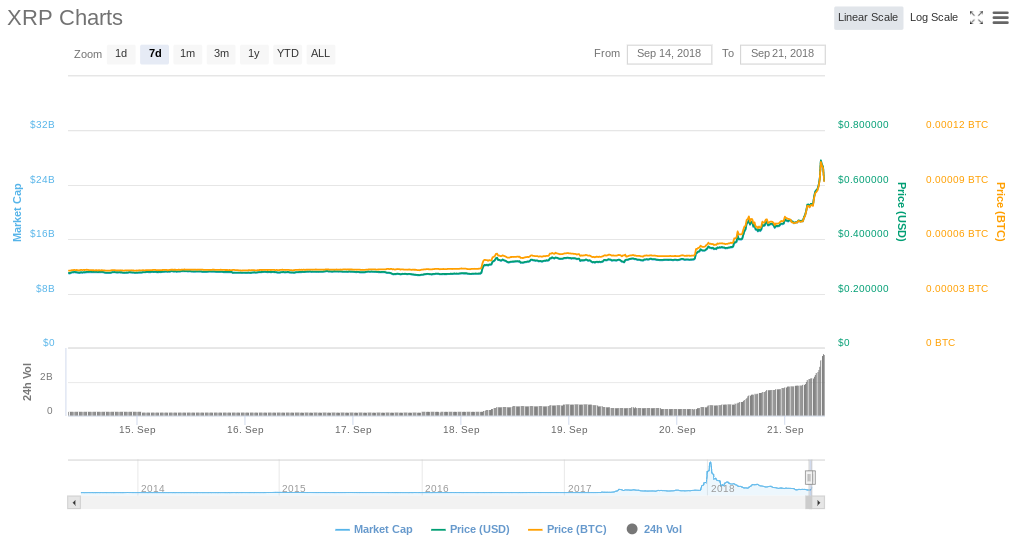Click the $0.600000 price label
This screenshot has height=542, width=1015.
tap(863, 179)
